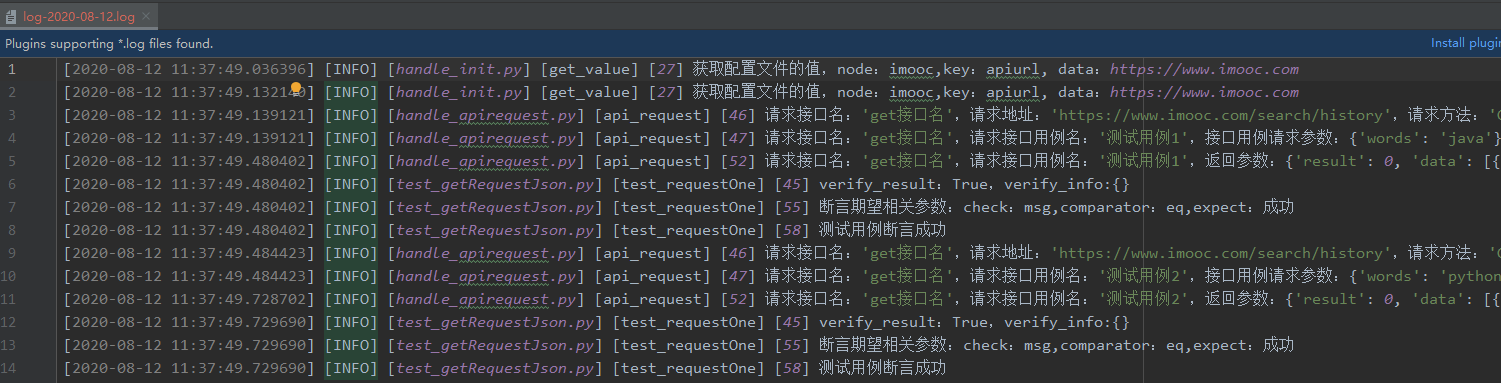Click the [52] line marker on line 11
The height and width of the screenshot is (383, 1501).
tap(738, 299)
